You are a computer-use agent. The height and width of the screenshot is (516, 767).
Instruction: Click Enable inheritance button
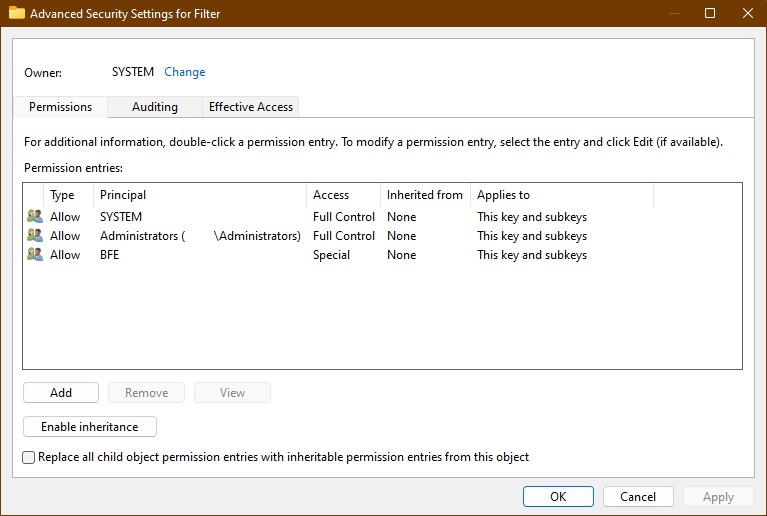point(90,426)
